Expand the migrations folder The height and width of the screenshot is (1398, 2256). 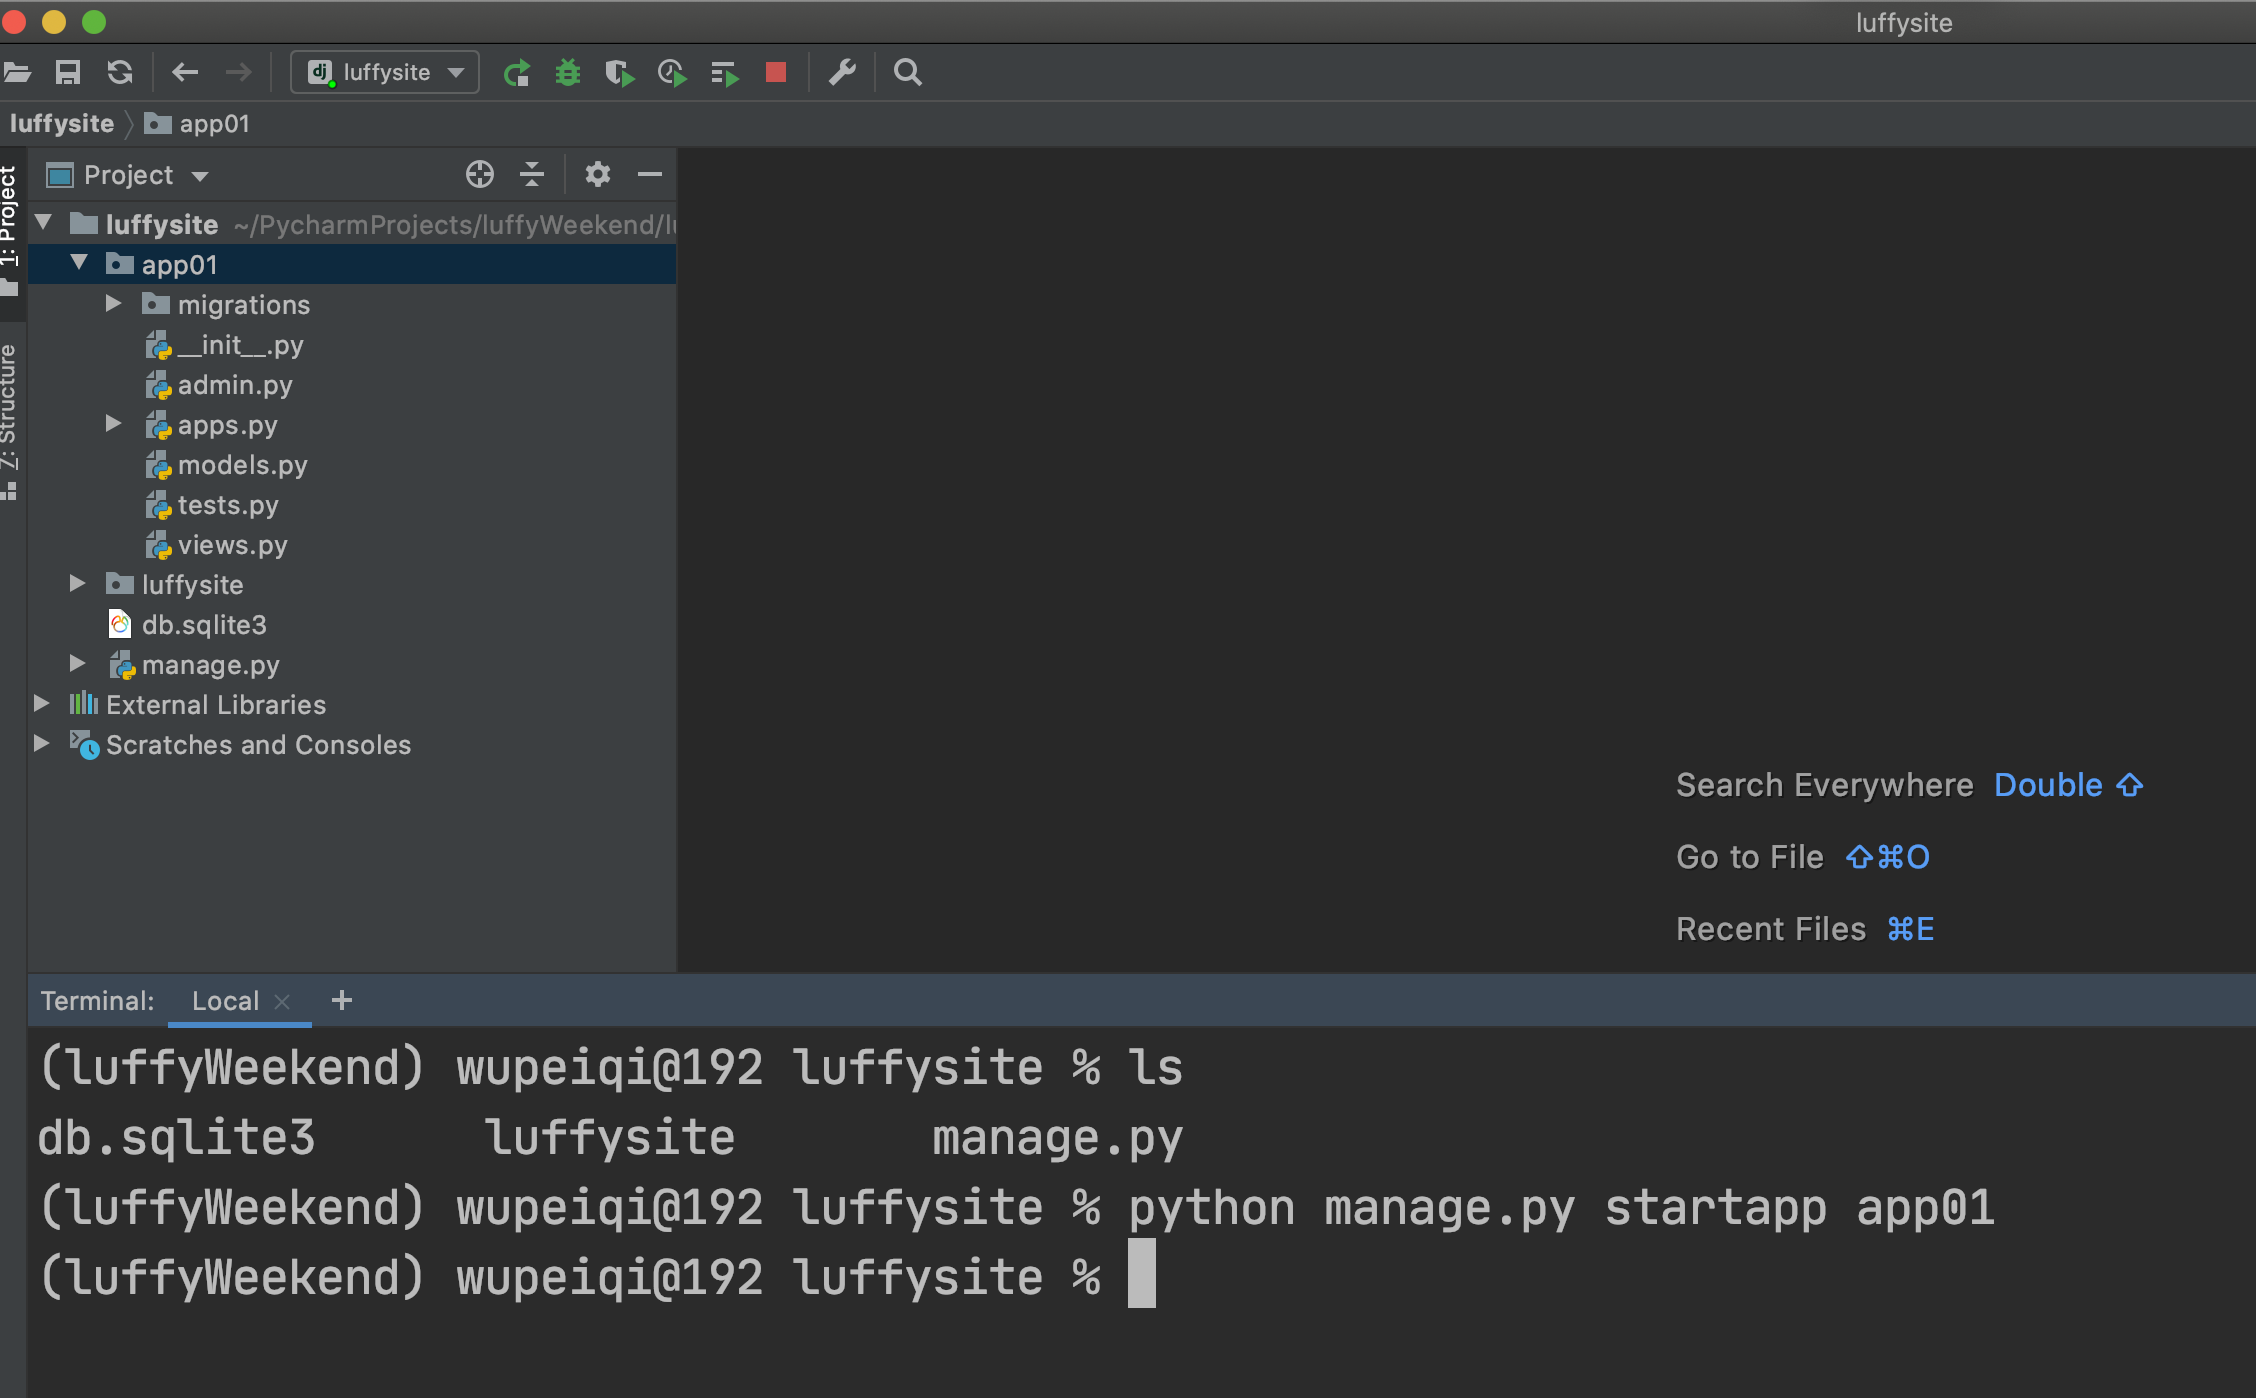coord(114,303)
